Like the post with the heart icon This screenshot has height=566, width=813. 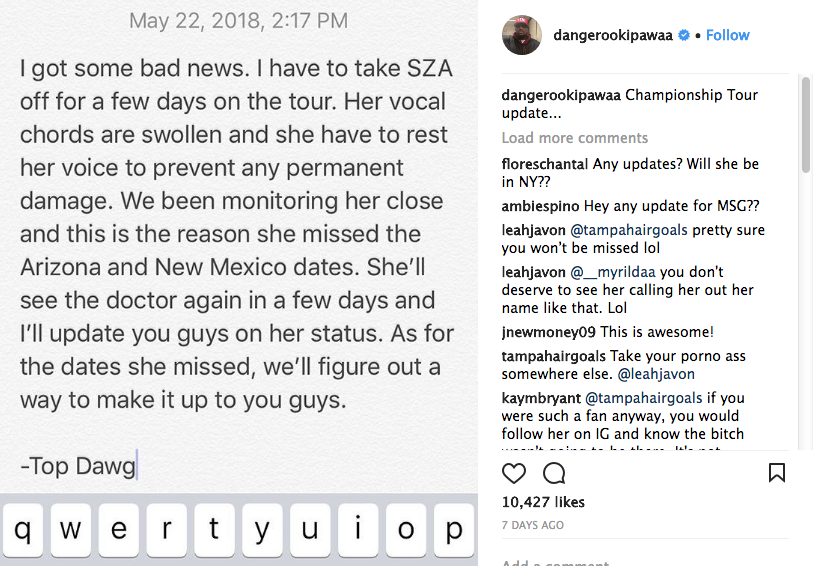(x=513, y=472)
